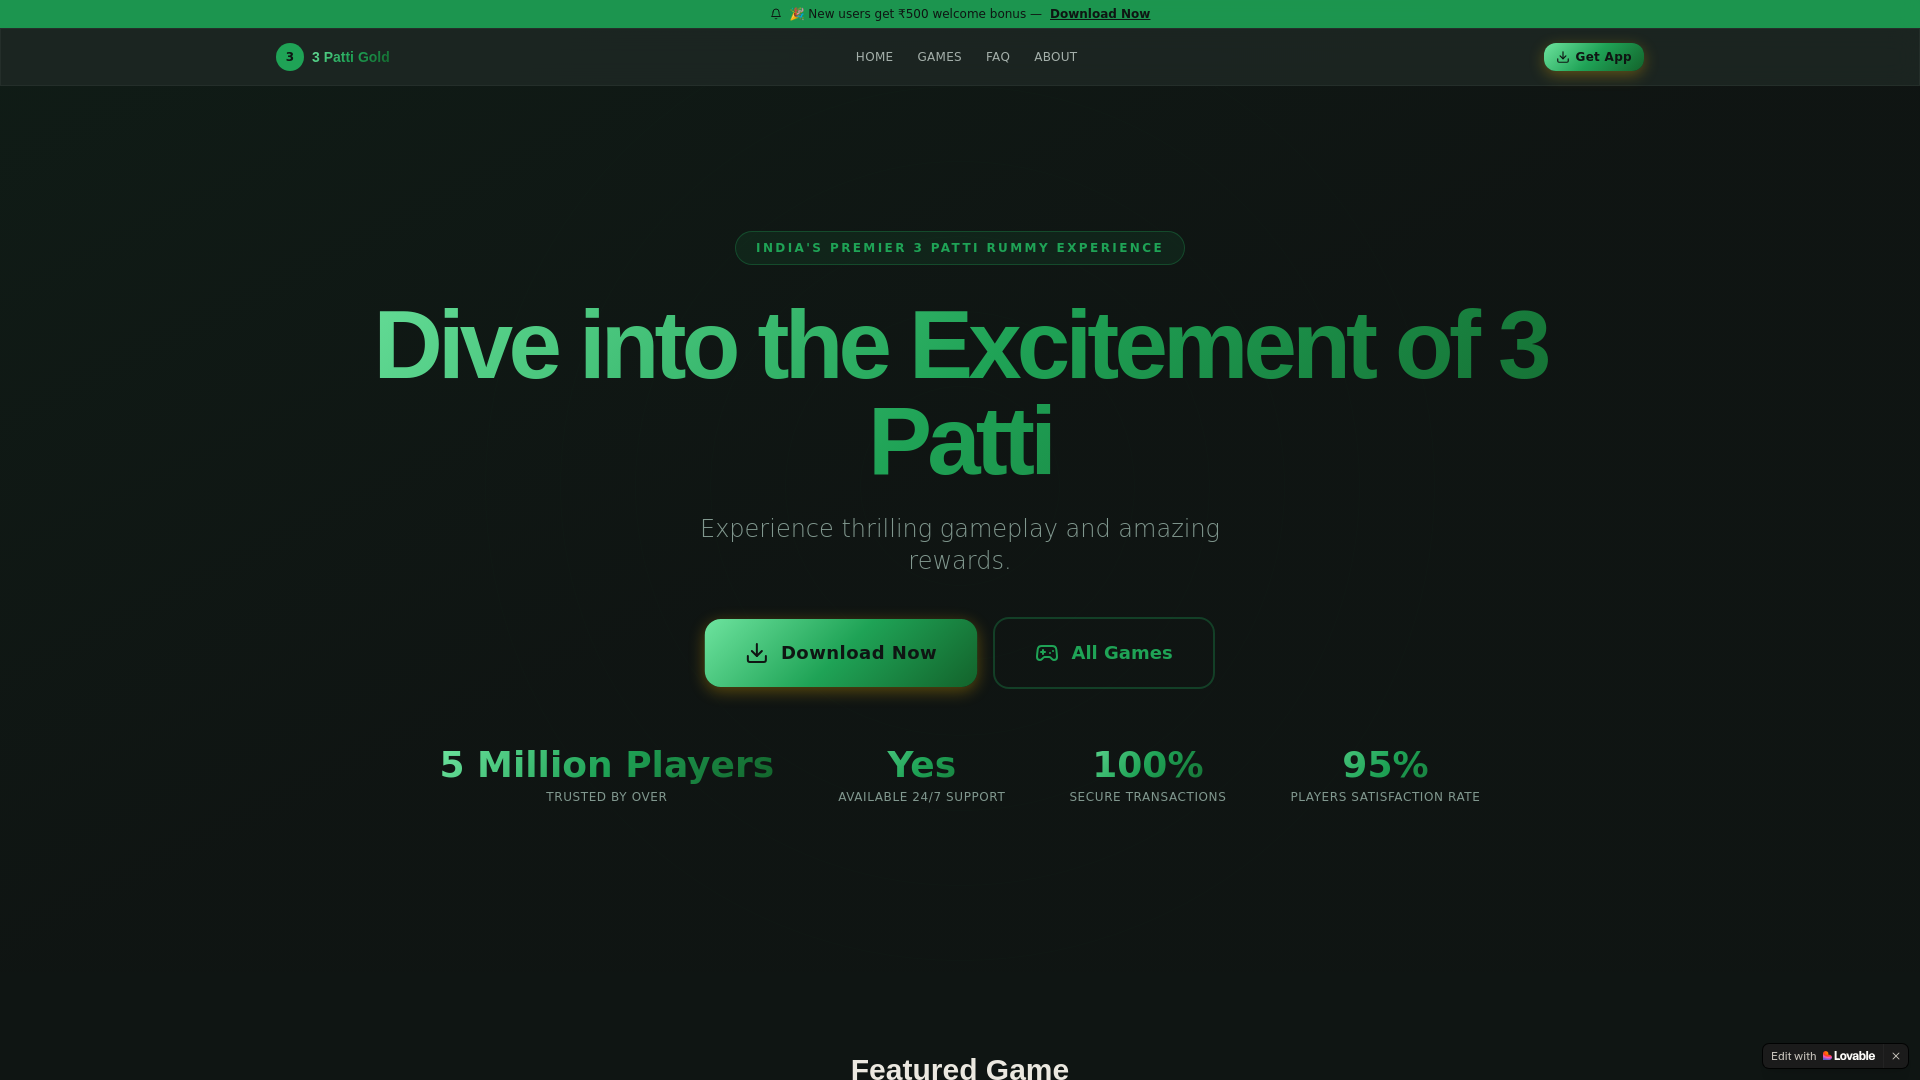Click the India's Premier 3 Patti Rummy badge
The width and height of the screenshot is (1920, 1080).
(x=960, y=248)
